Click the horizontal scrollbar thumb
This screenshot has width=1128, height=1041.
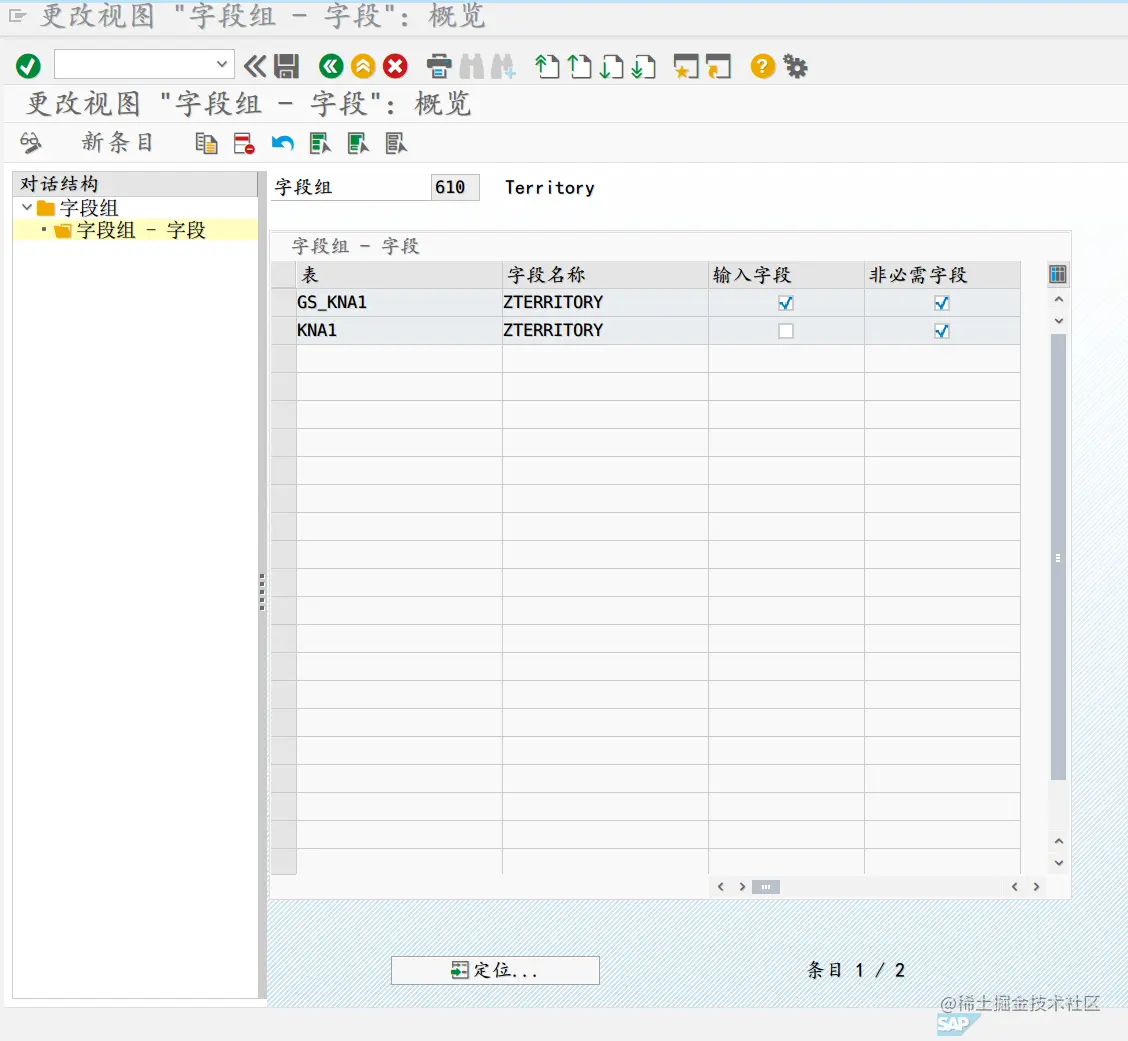point(765,887)
